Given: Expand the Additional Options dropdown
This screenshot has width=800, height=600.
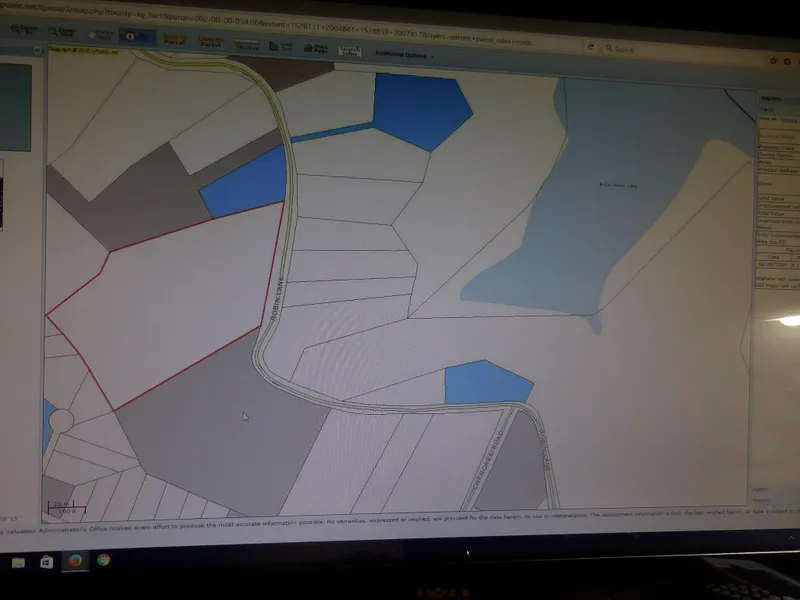Looking at the screenshot, I should click(x=405, y=53).
